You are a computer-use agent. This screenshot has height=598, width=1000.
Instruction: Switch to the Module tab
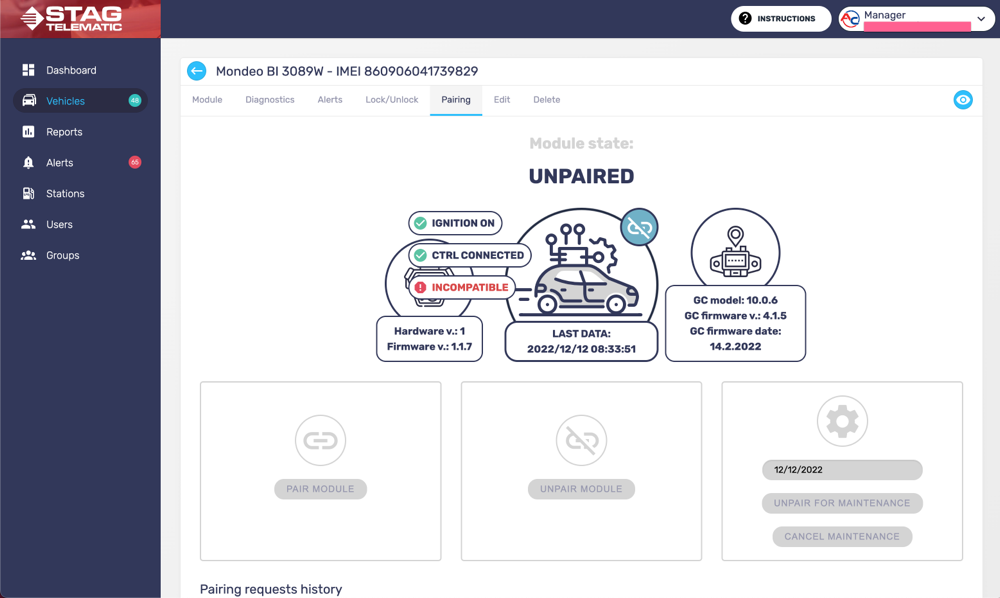[x=207, y=99]
